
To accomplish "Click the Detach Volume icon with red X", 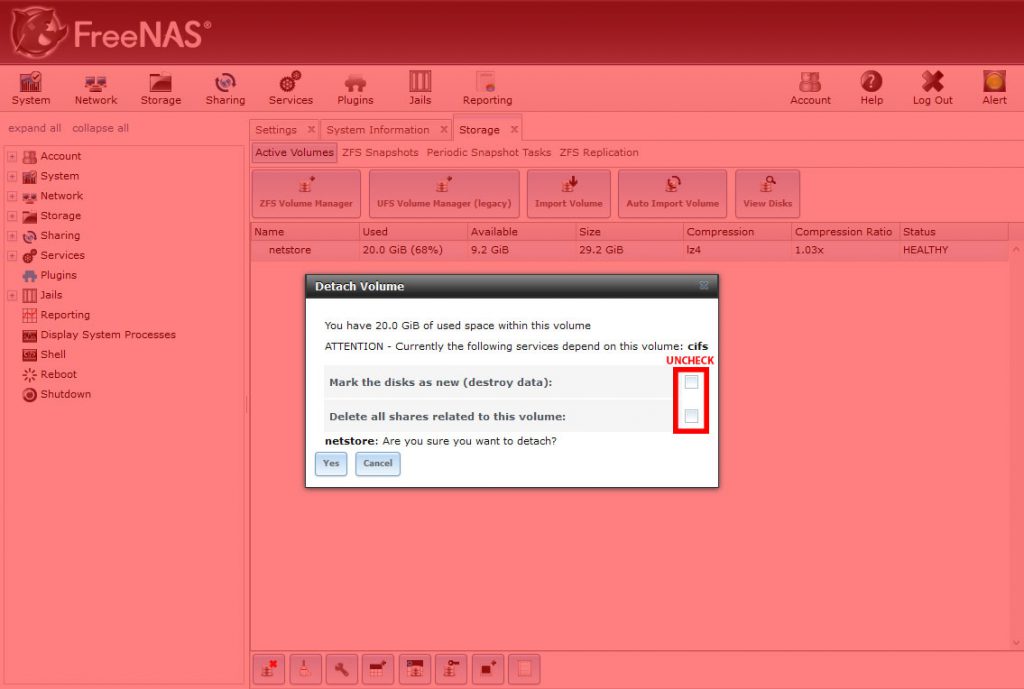I will click(x=268, y=669).
